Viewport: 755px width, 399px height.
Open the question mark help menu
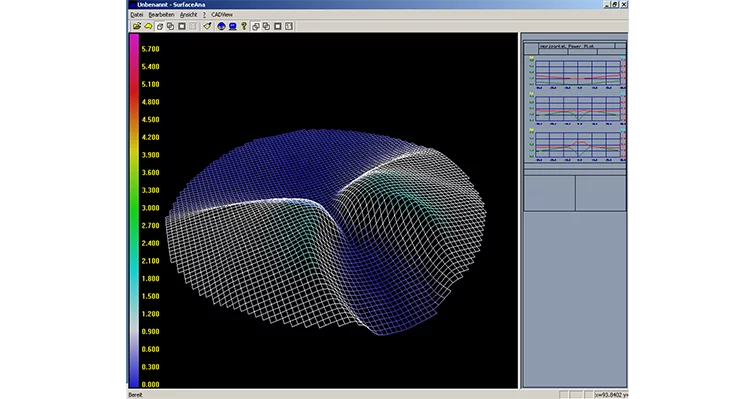pos(204,15)
